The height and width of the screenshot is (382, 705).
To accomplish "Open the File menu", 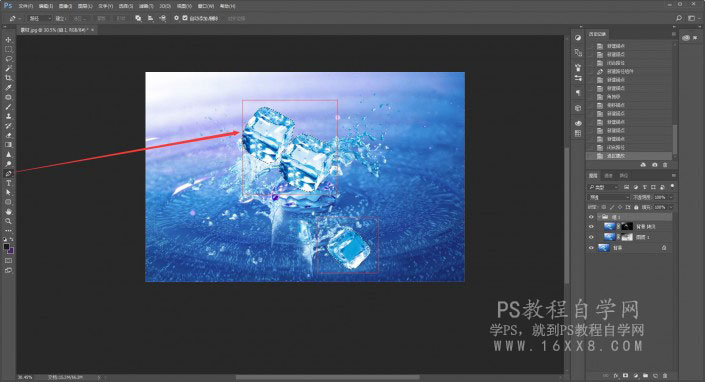I will (26, 6).
